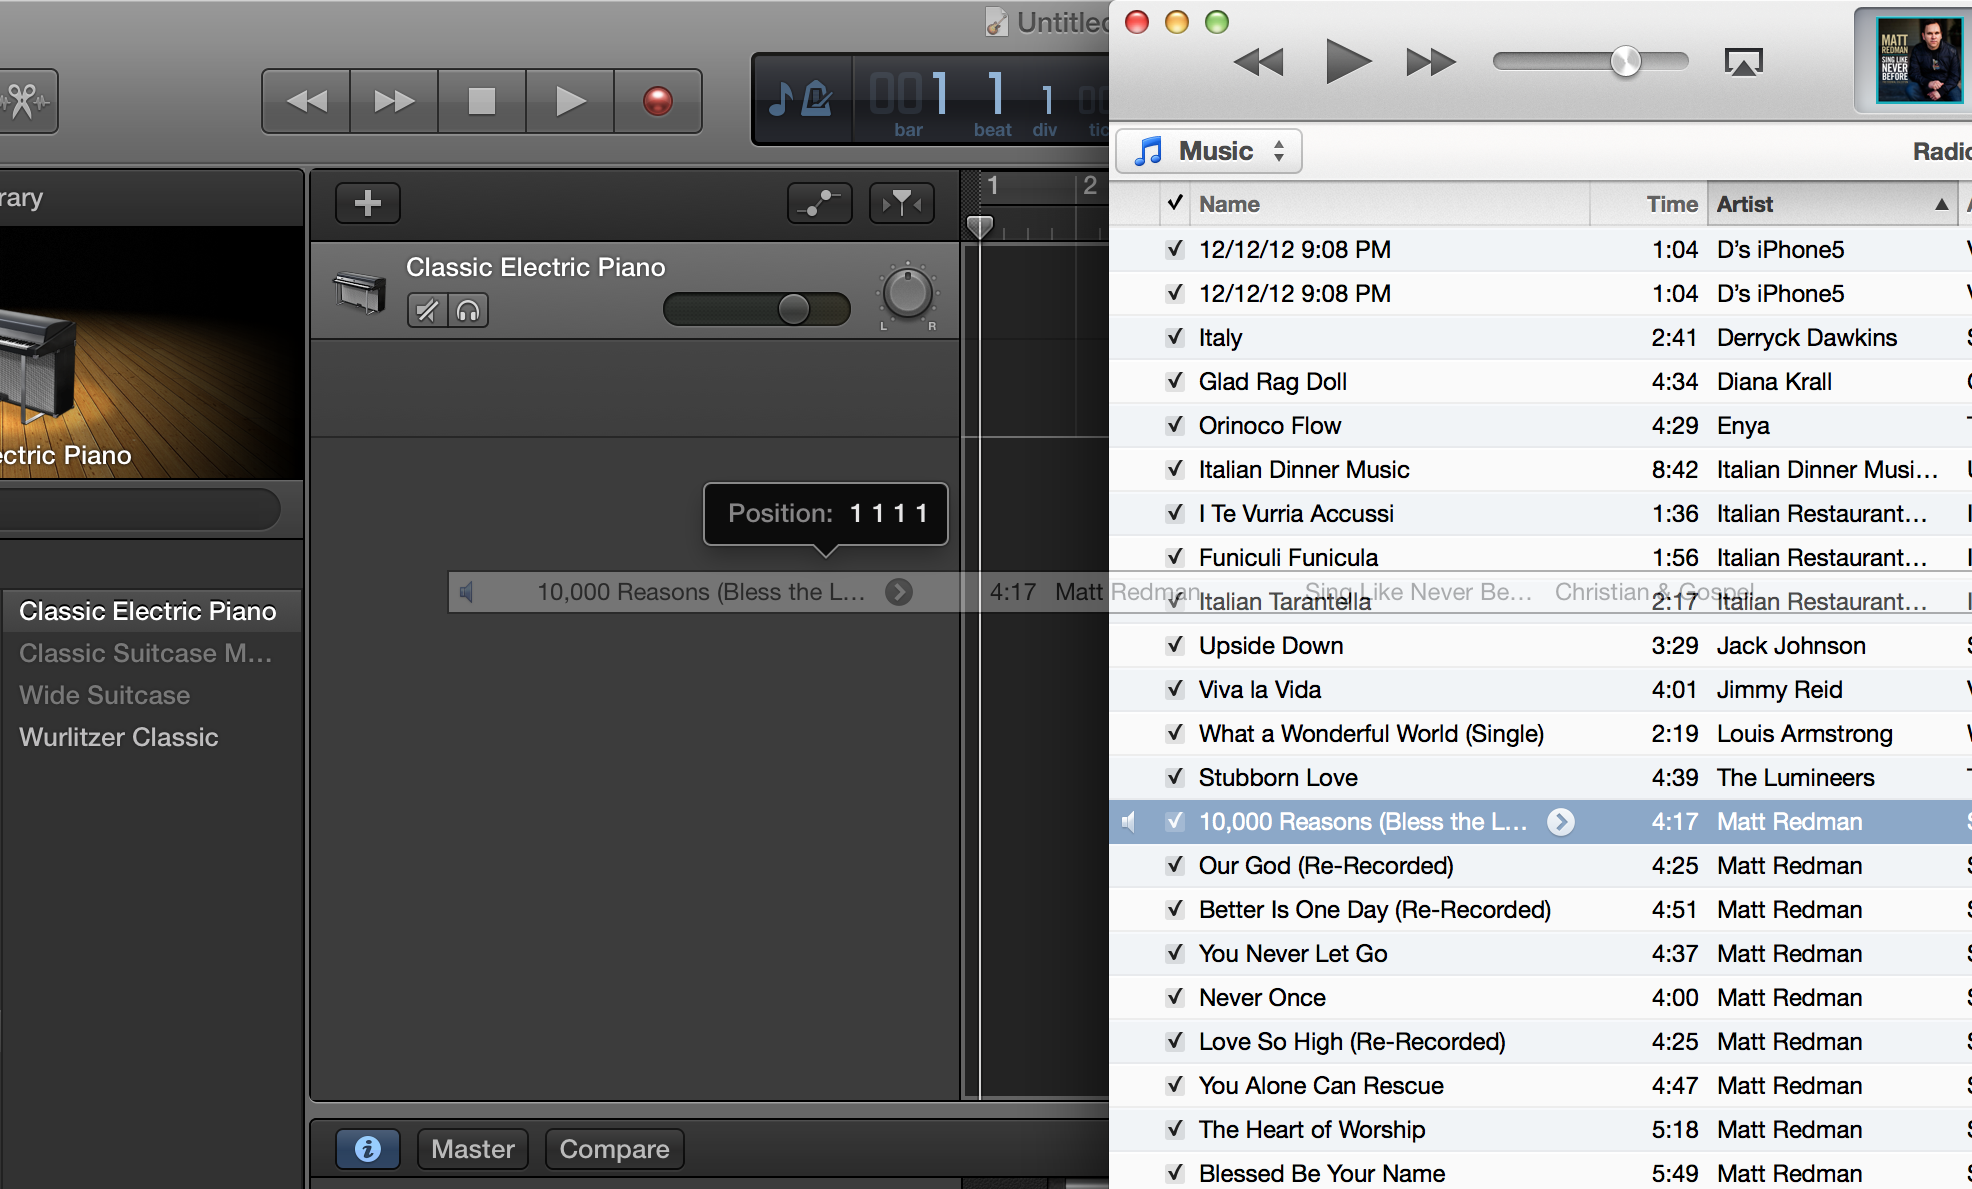Click iTunes next track button
Screen dimensions: 1972x1189
(x=1431, y=62)
